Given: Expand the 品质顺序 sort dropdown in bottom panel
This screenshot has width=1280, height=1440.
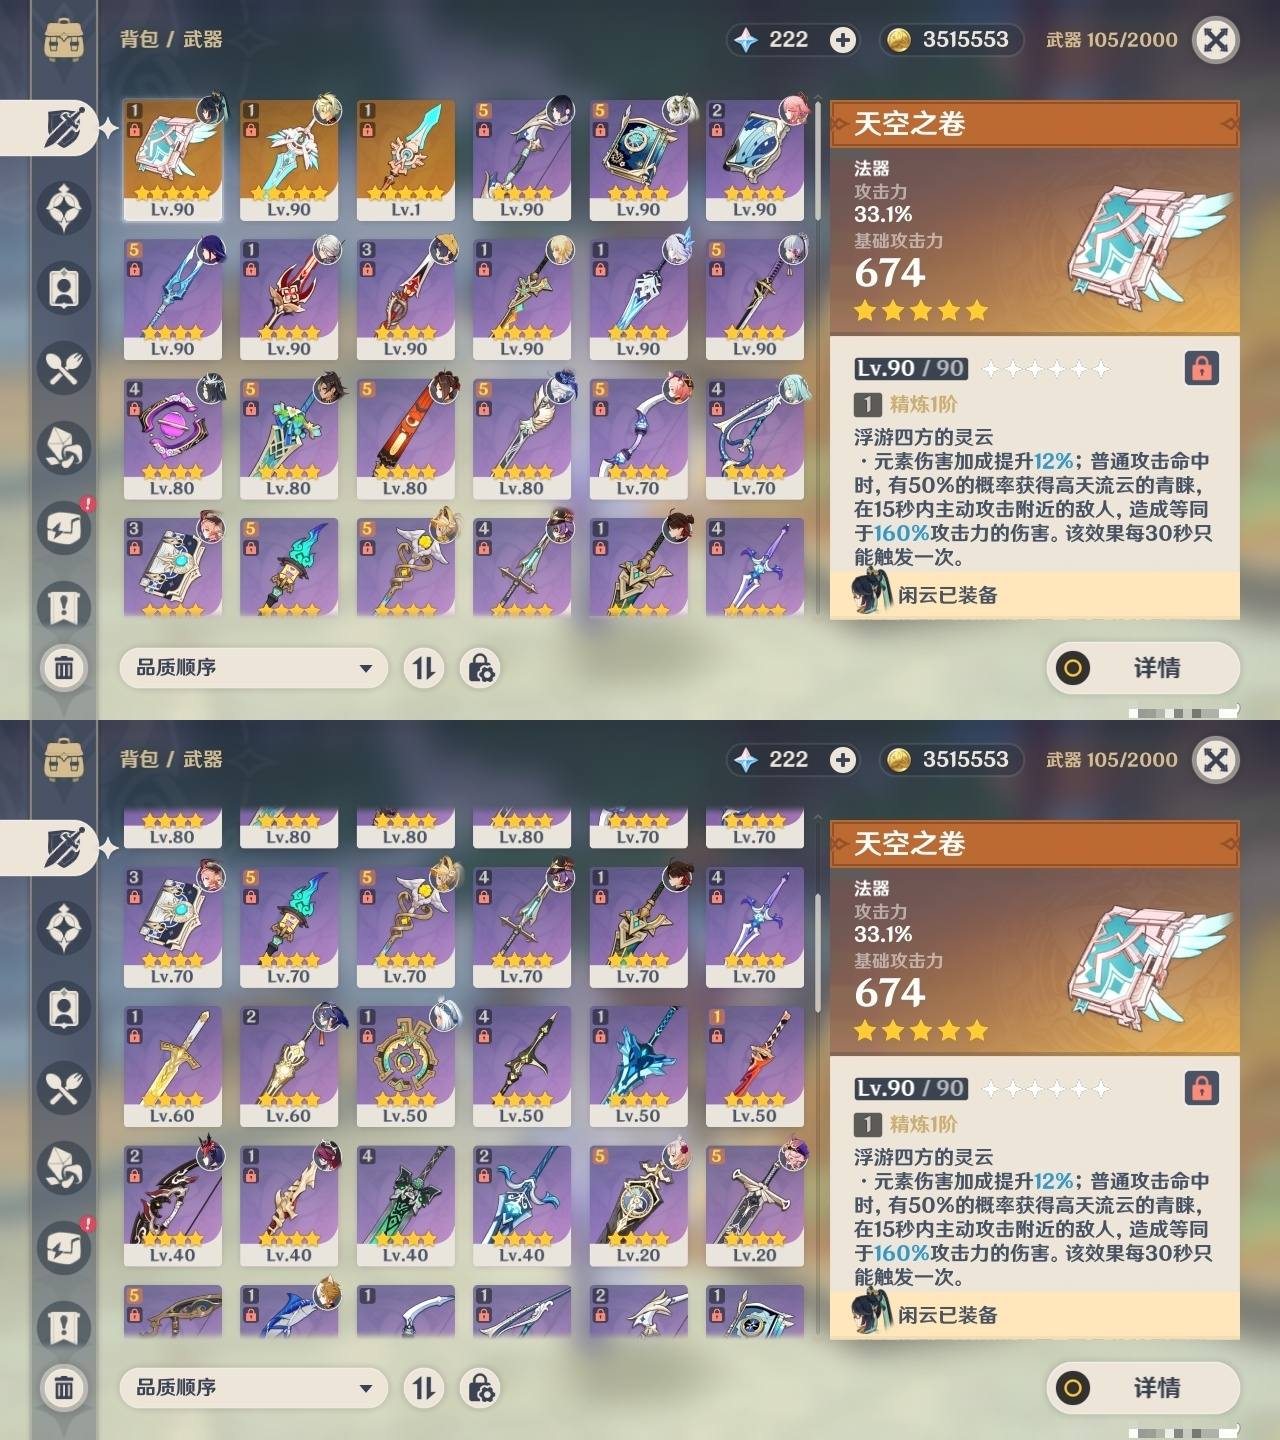Looking at the screenshot, I should pos(253,1388).
